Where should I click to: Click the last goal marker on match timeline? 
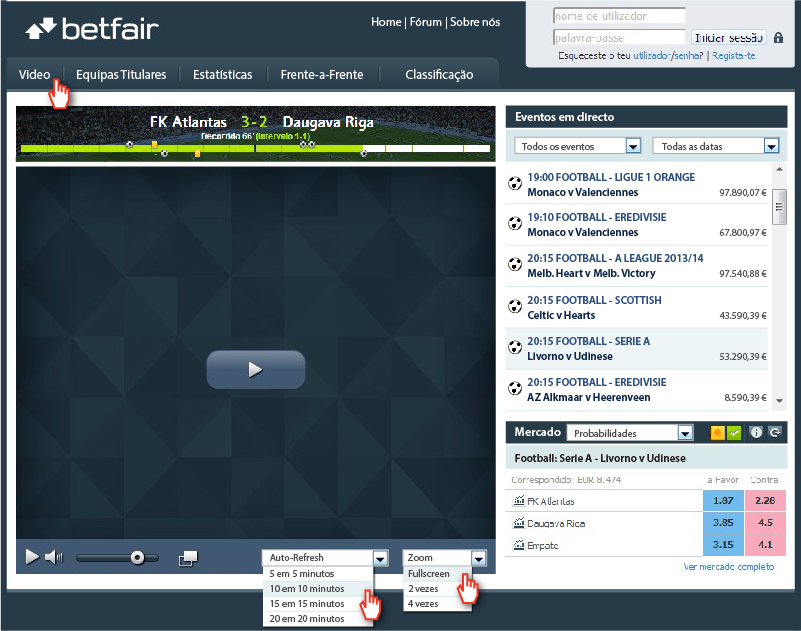tap(364, 153)
